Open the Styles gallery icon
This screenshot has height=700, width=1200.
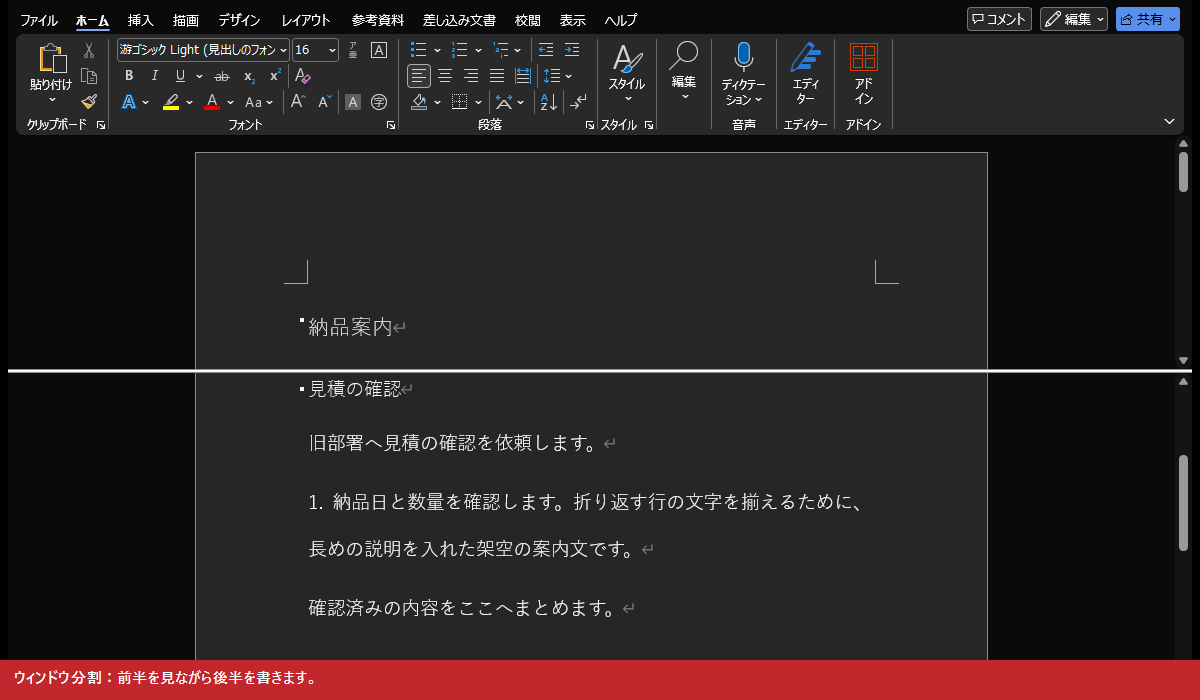[x=628, y=59]
